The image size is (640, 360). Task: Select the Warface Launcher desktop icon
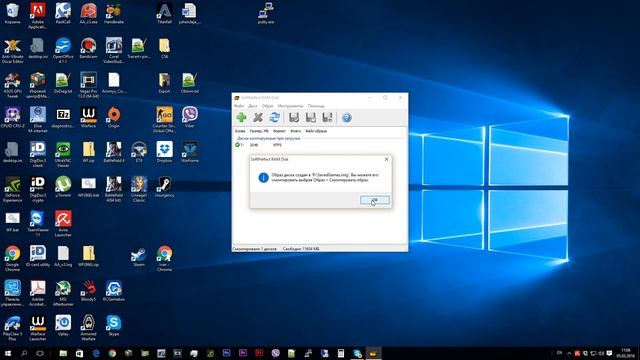coord(38,328)
